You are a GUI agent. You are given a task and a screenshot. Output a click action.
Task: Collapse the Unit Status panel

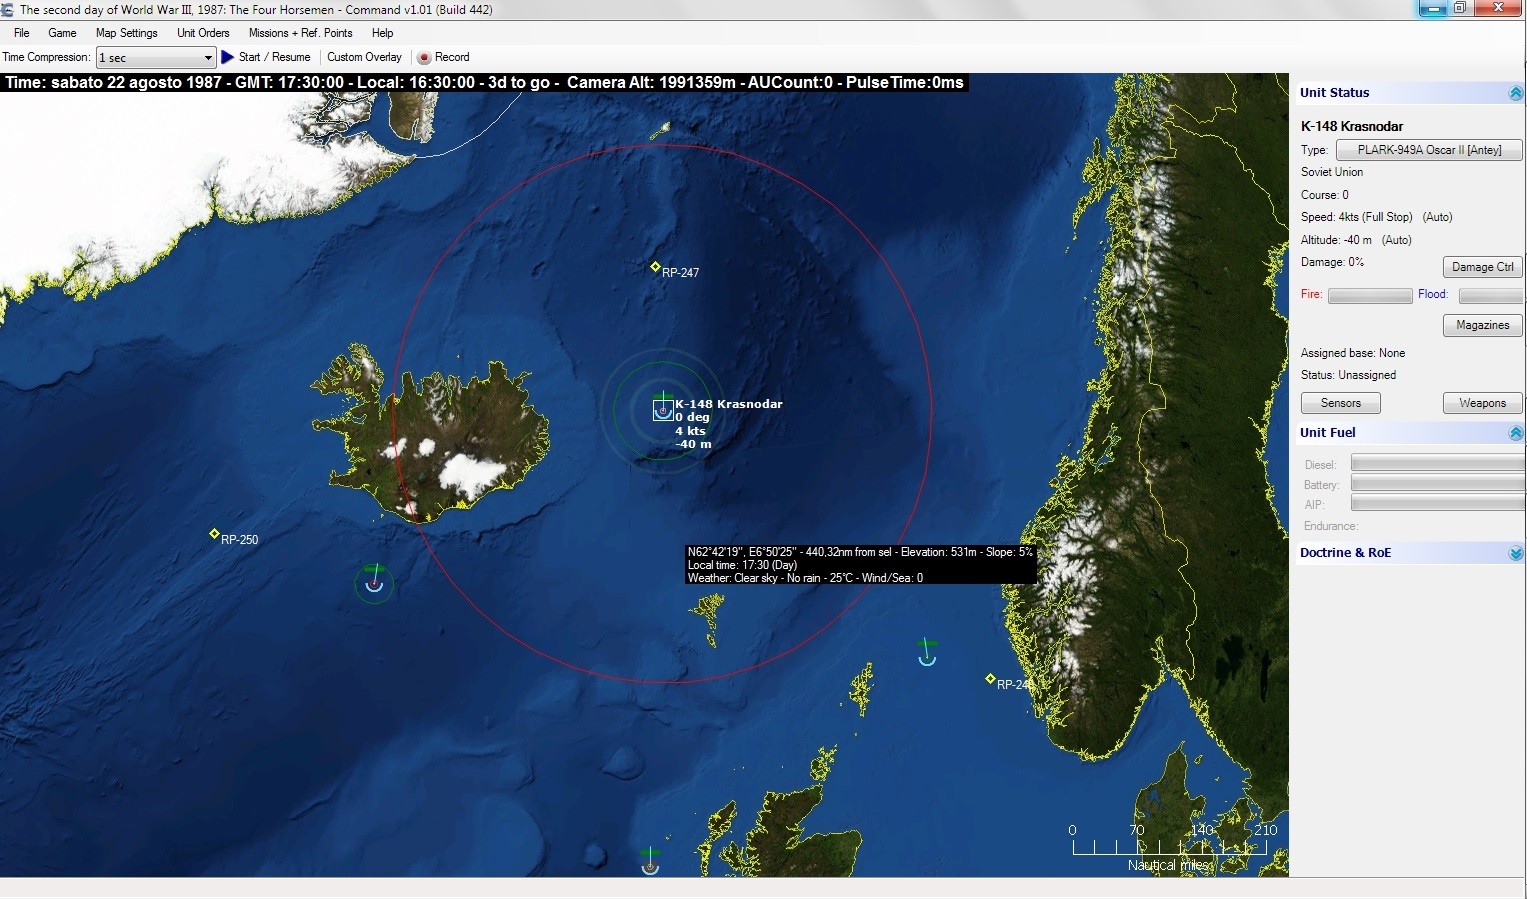[x=1515, y=93]
